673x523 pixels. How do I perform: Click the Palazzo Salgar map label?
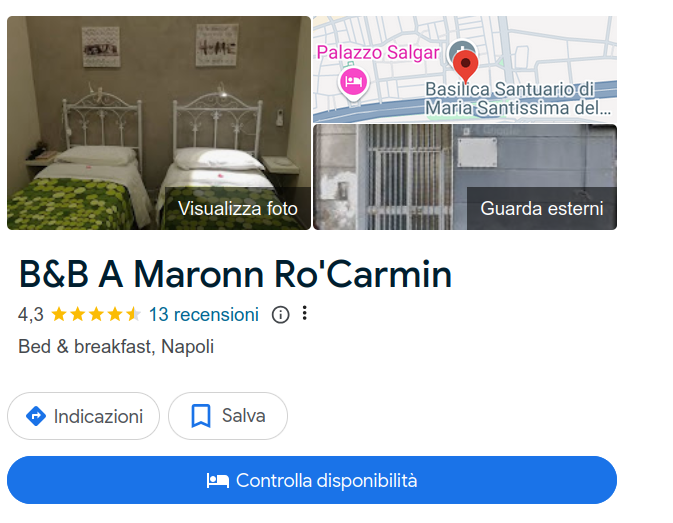378,53
